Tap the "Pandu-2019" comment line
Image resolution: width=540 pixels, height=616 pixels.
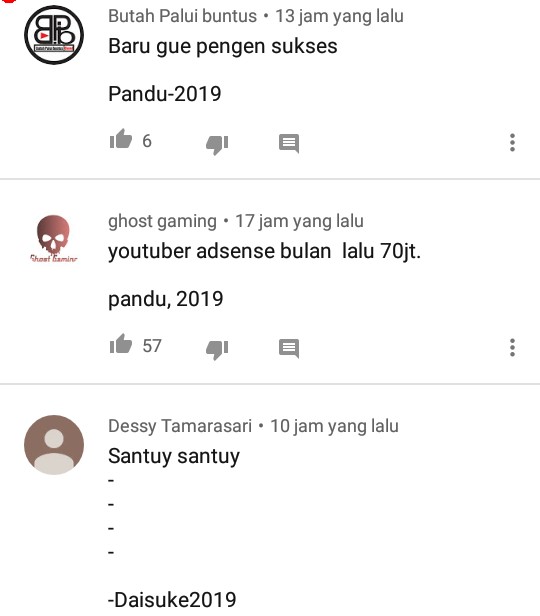(x=165, y=94)
